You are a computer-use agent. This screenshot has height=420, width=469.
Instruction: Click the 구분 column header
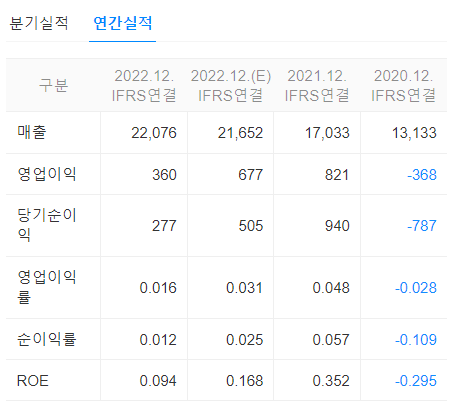[x=53, y=85]
